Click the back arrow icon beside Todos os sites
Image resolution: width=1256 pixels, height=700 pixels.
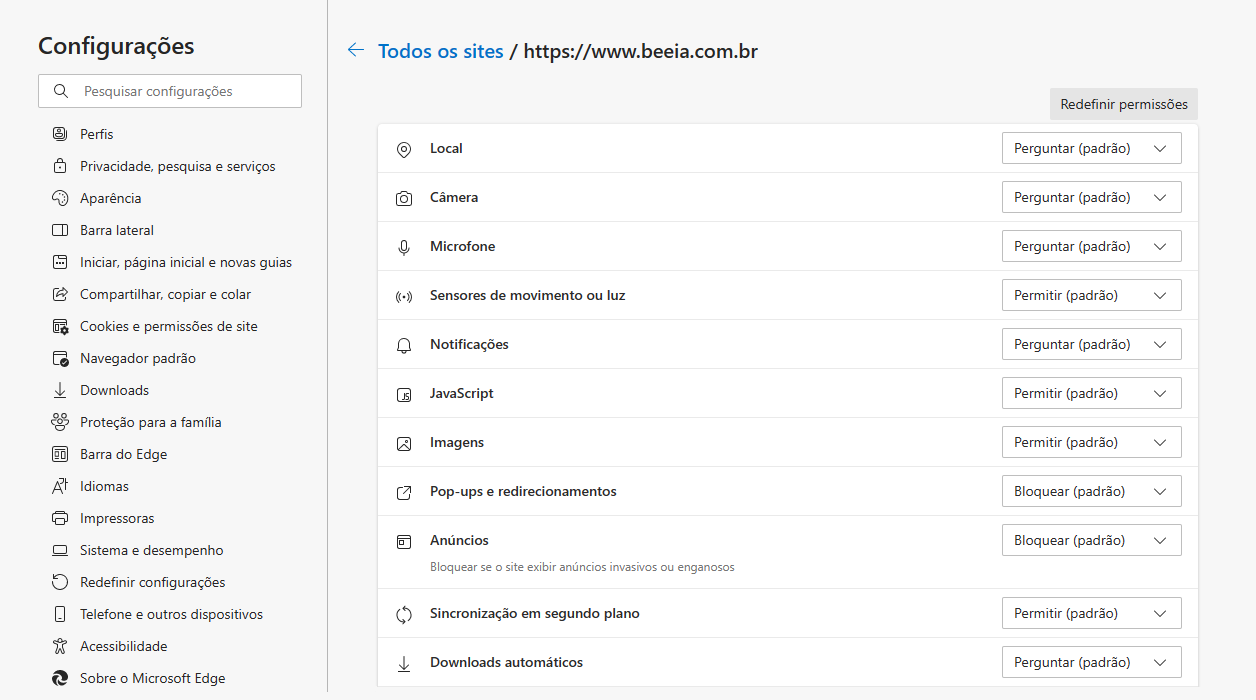coord(356,50)
